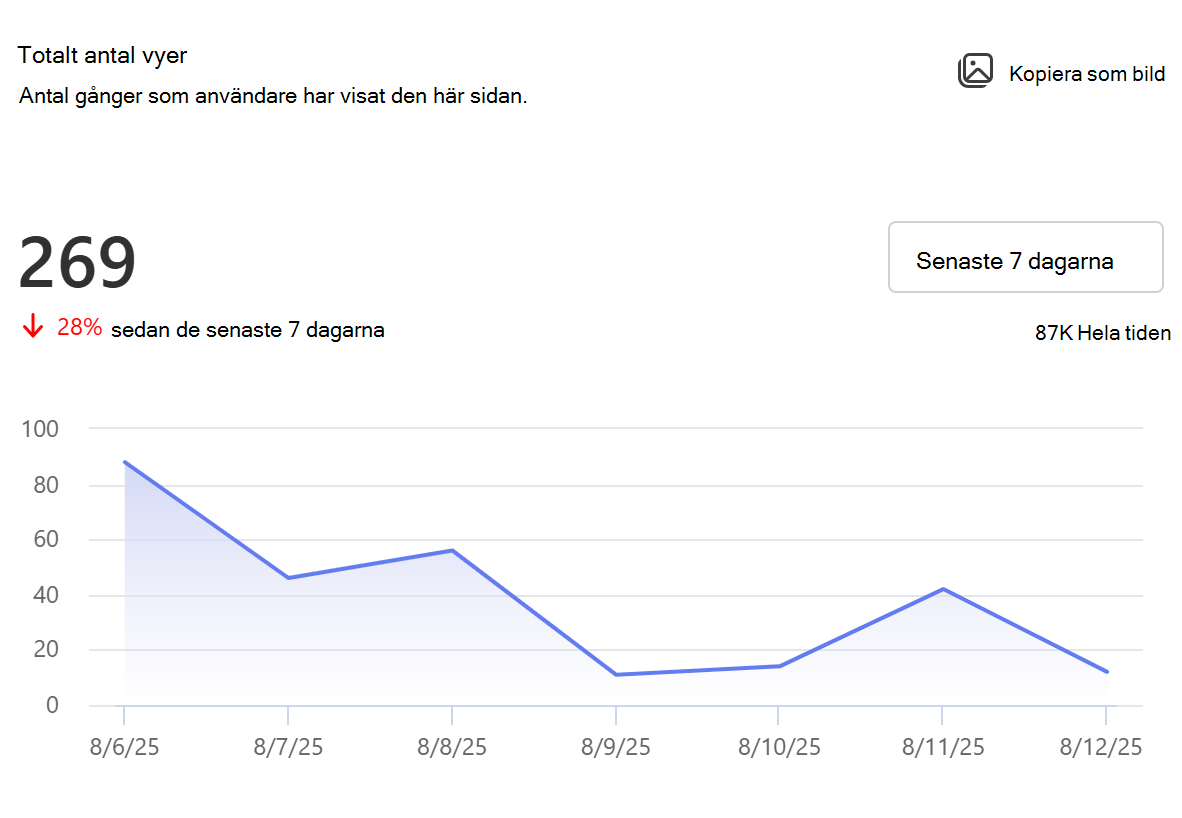Click the page views description text

click(x=273, y=97)
